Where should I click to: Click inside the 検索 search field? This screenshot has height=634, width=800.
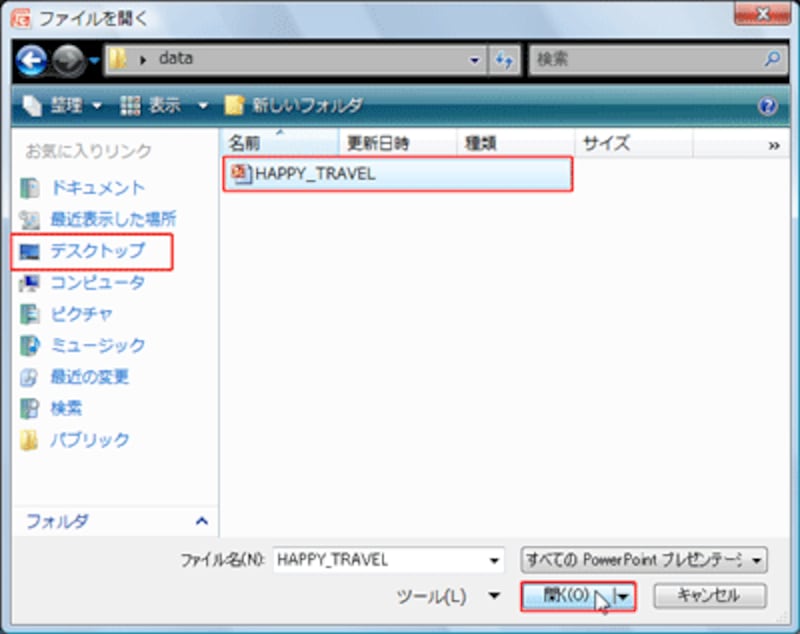click(645, 60)
